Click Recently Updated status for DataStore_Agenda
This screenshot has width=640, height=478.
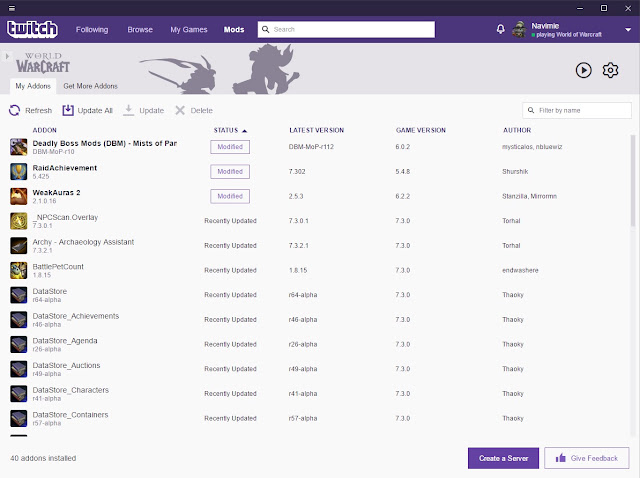coord(230,345)
